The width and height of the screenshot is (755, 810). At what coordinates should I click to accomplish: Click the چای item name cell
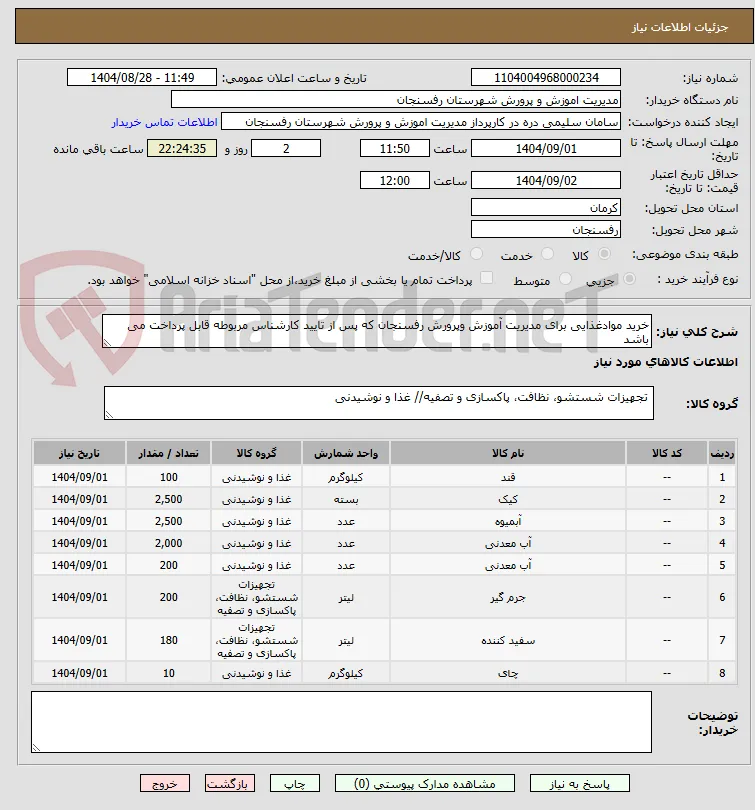[x=508, y=673]
